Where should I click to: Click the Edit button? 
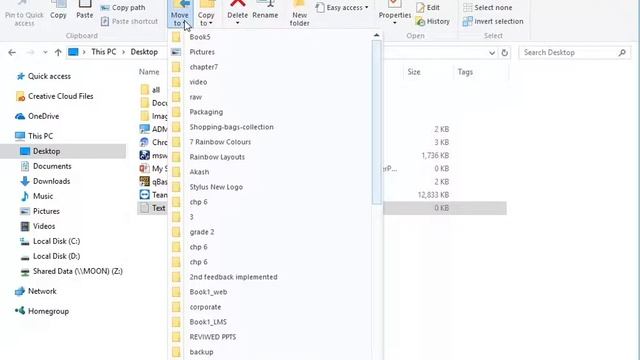pyautogui.click(x=428, y=8)
